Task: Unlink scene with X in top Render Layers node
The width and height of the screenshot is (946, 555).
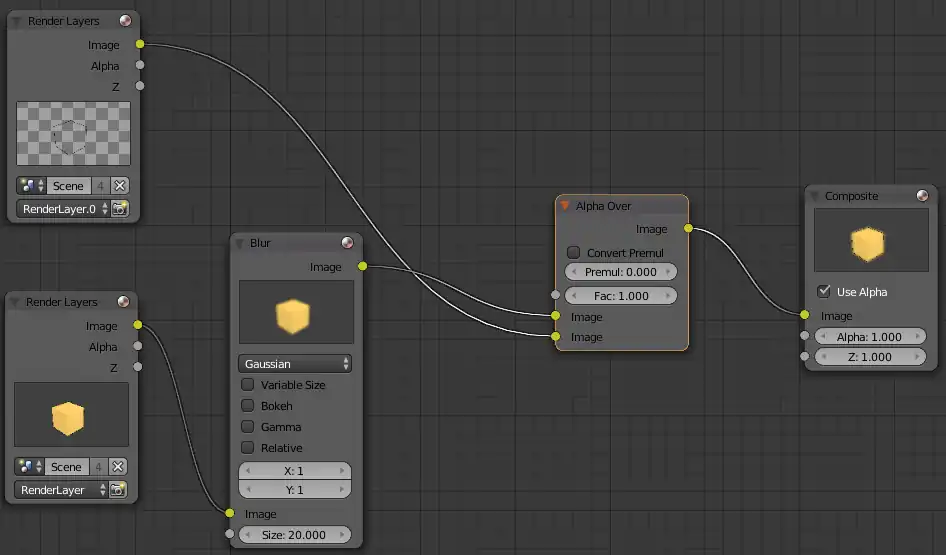Action: pyautogui.click(x=120, y=186)
